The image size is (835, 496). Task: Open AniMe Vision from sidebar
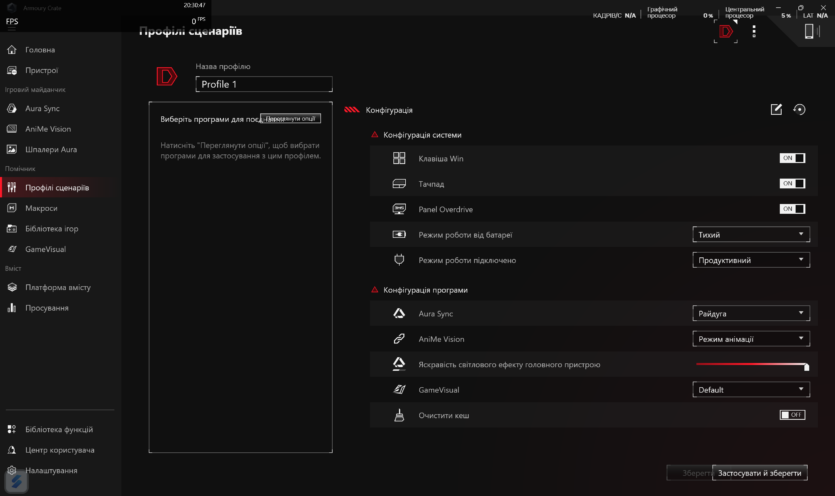pyautogui.click(x=48, y=129)
